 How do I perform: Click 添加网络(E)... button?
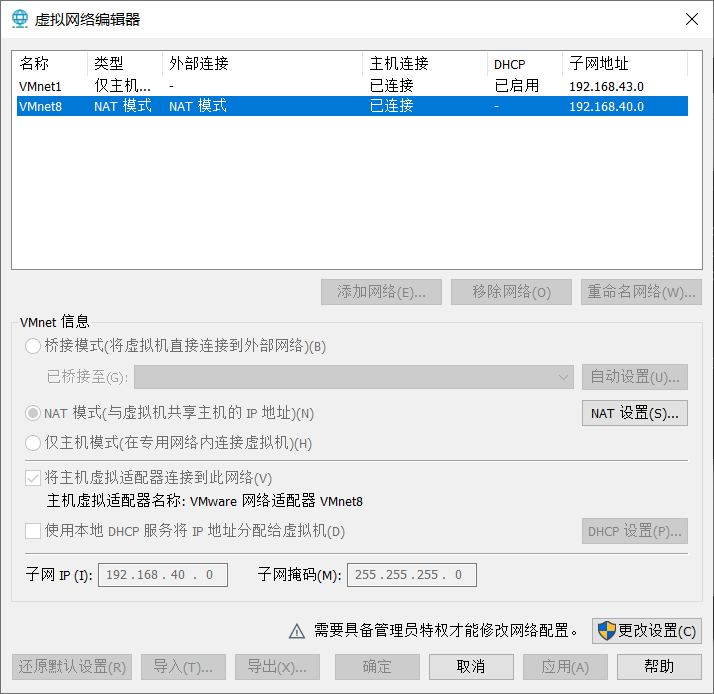pos(381,292)
